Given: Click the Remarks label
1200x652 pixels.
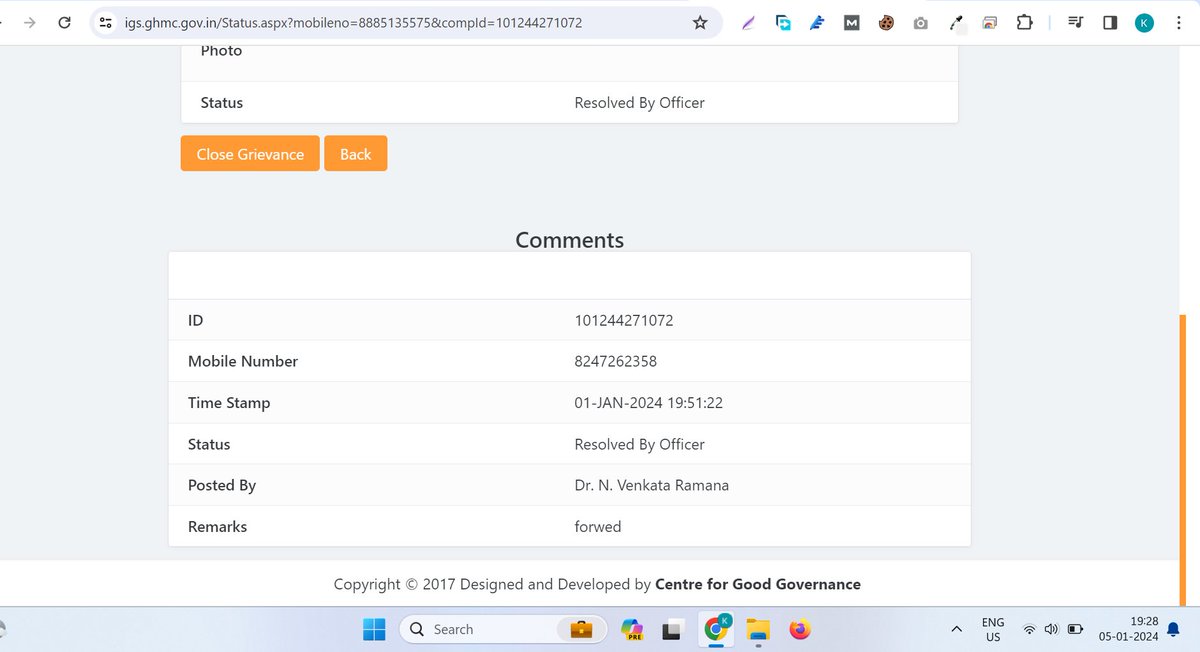Looking at the screenshot, I should pos(217,526).
